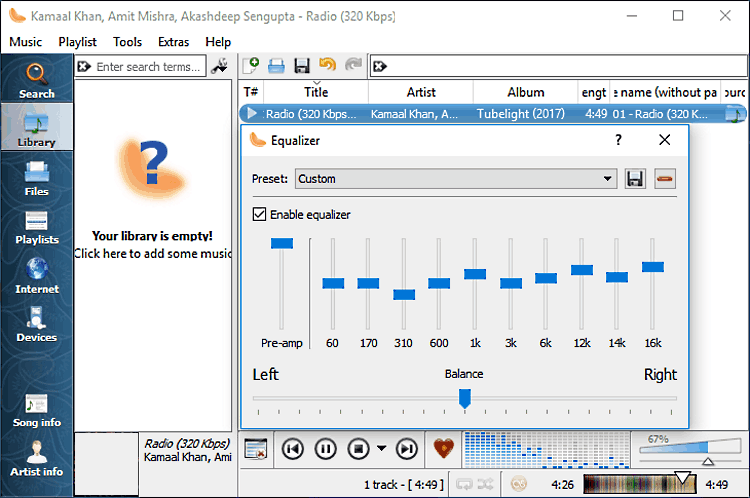Sort playlist by Album column header

pyautogui.click(x=526, y=92)
